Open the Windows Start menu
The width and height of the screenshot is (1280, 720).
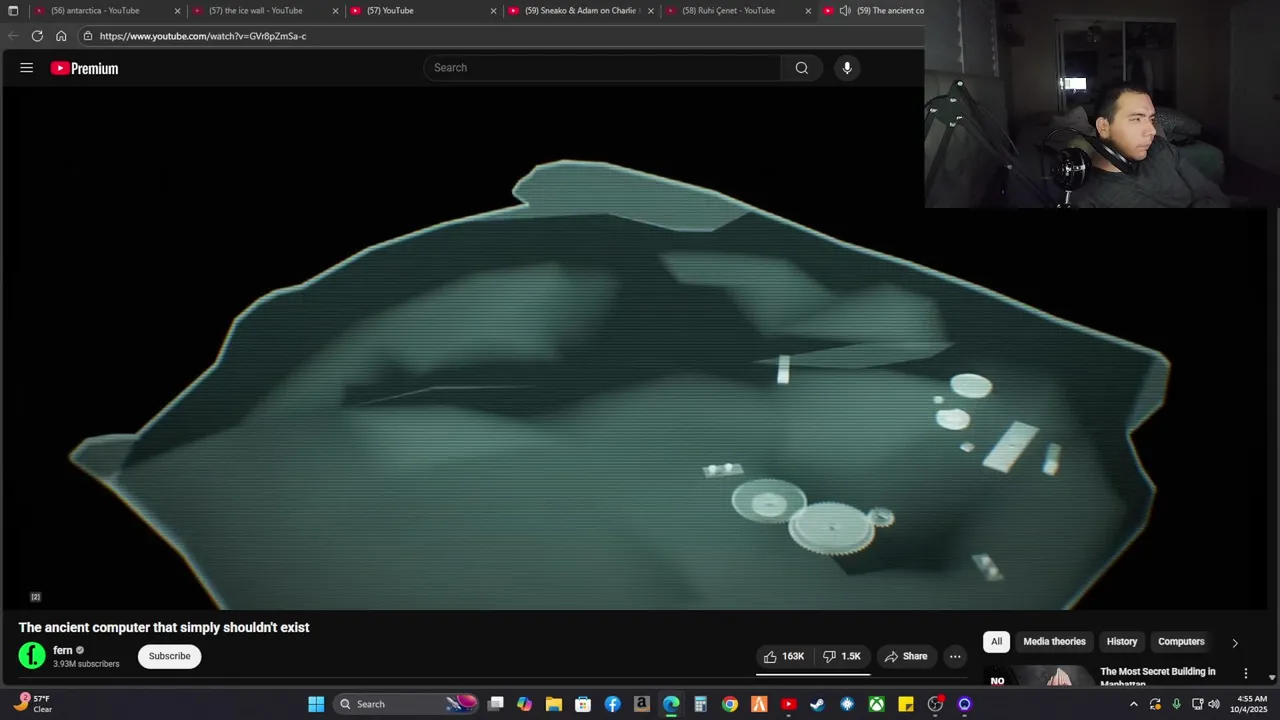(x=316, y=704)
